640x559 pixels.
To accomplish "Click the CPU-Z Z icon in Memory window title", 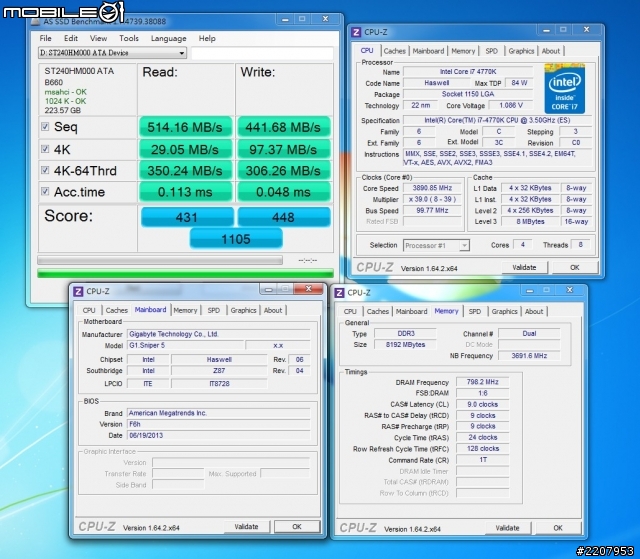I will pos(339,293).
